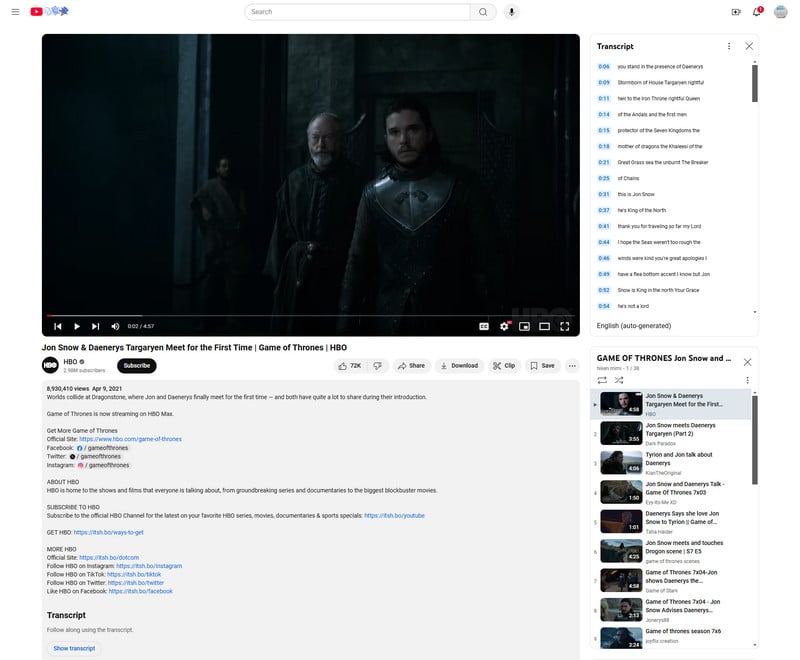Open the itsh.bo/dotcom link

109,557
